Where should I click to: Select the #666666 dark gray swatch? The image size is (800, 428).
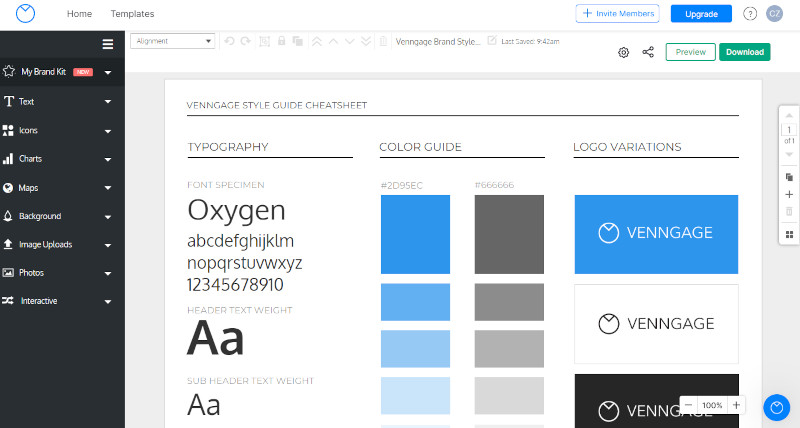pyautogui.click(x=509, y=234)
